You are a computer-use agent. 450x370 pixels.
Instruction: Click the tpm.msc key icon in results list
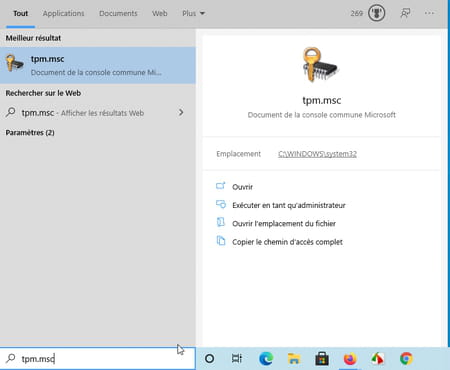14,63
